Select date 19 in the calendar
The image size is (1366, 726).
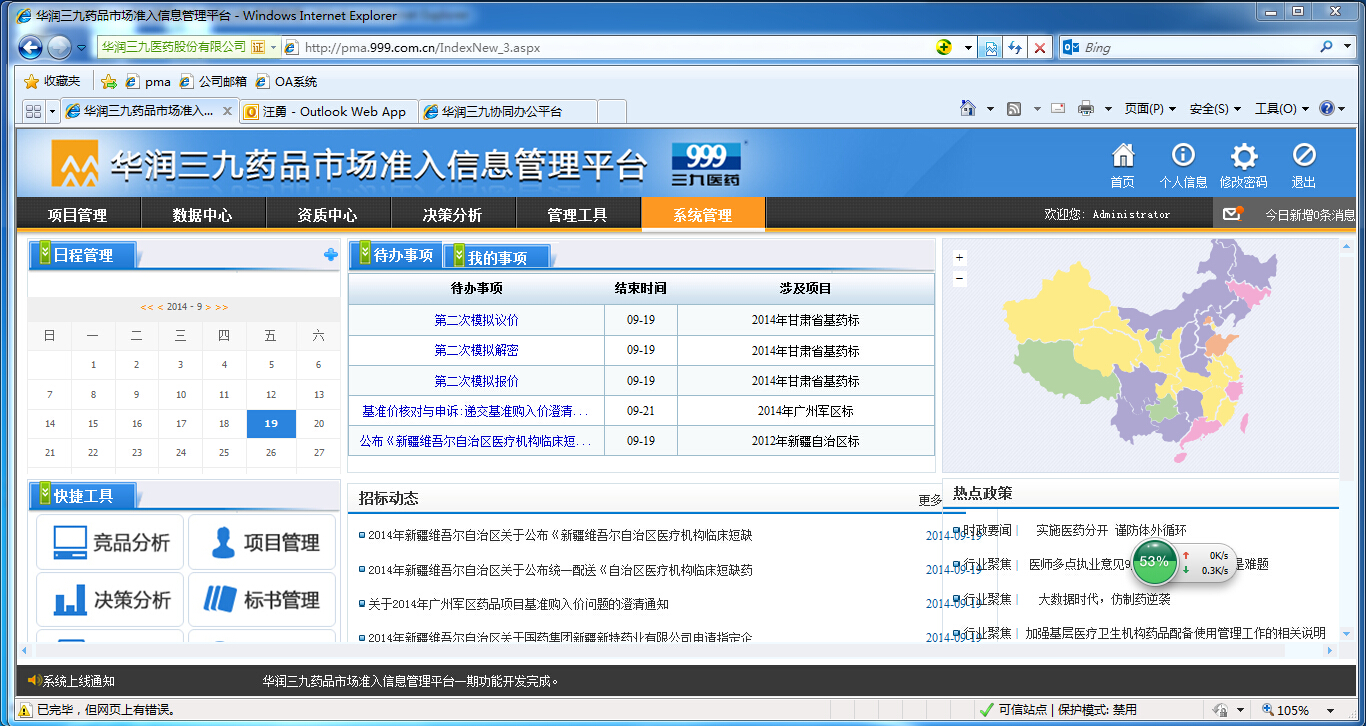pyautogui.click(x=271, y=424)
